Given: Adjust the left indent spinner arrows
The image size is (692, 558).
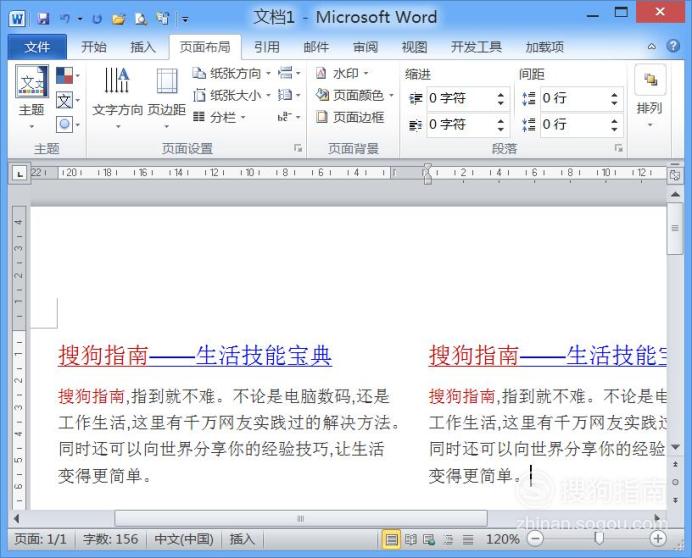Looking at the screenshot, I should [x=501, y=98].
